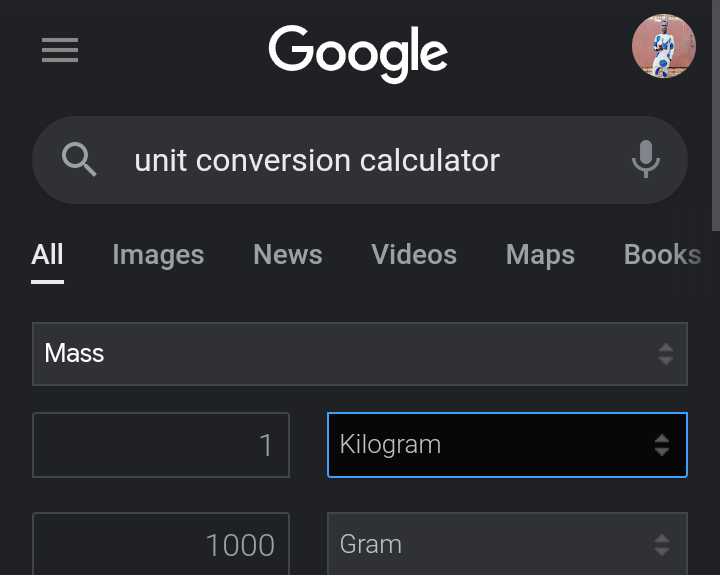Click the Kilogram dropdown up-down arrows
This screenshot has width=720, height=575.
pos(661,445)
